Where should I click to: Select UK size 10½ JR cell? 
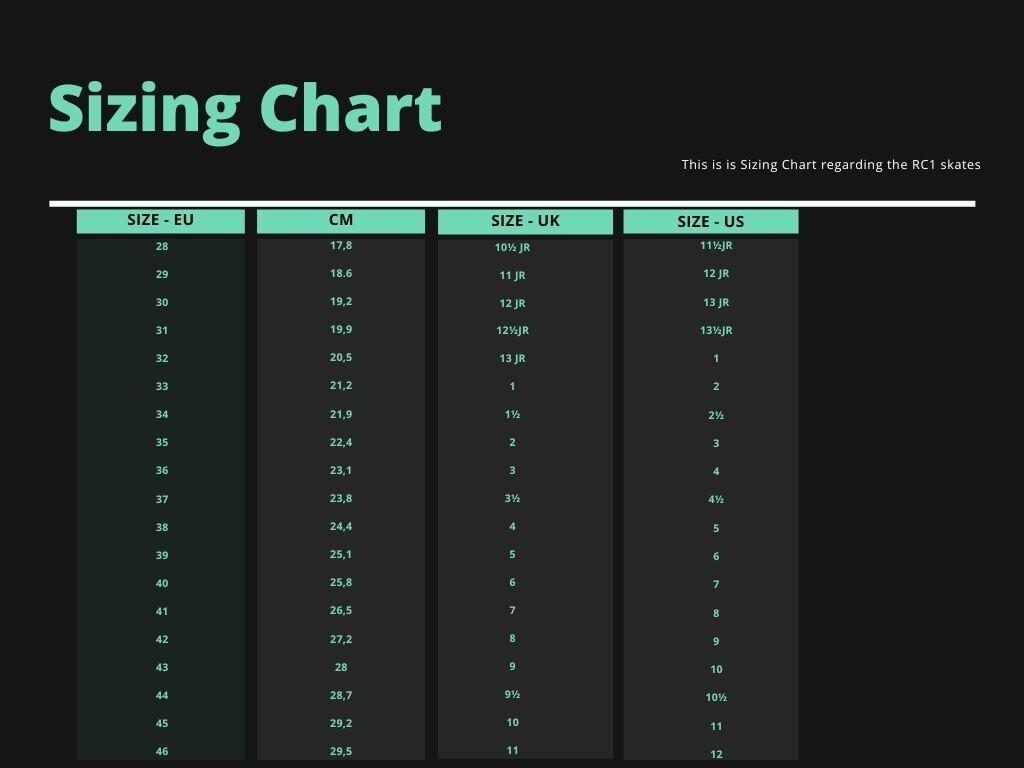click(512, 247)
